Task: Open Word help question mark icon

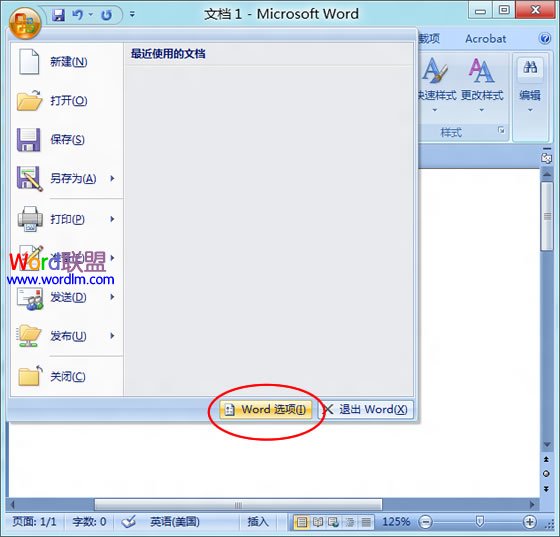Action: click(545, 38)
